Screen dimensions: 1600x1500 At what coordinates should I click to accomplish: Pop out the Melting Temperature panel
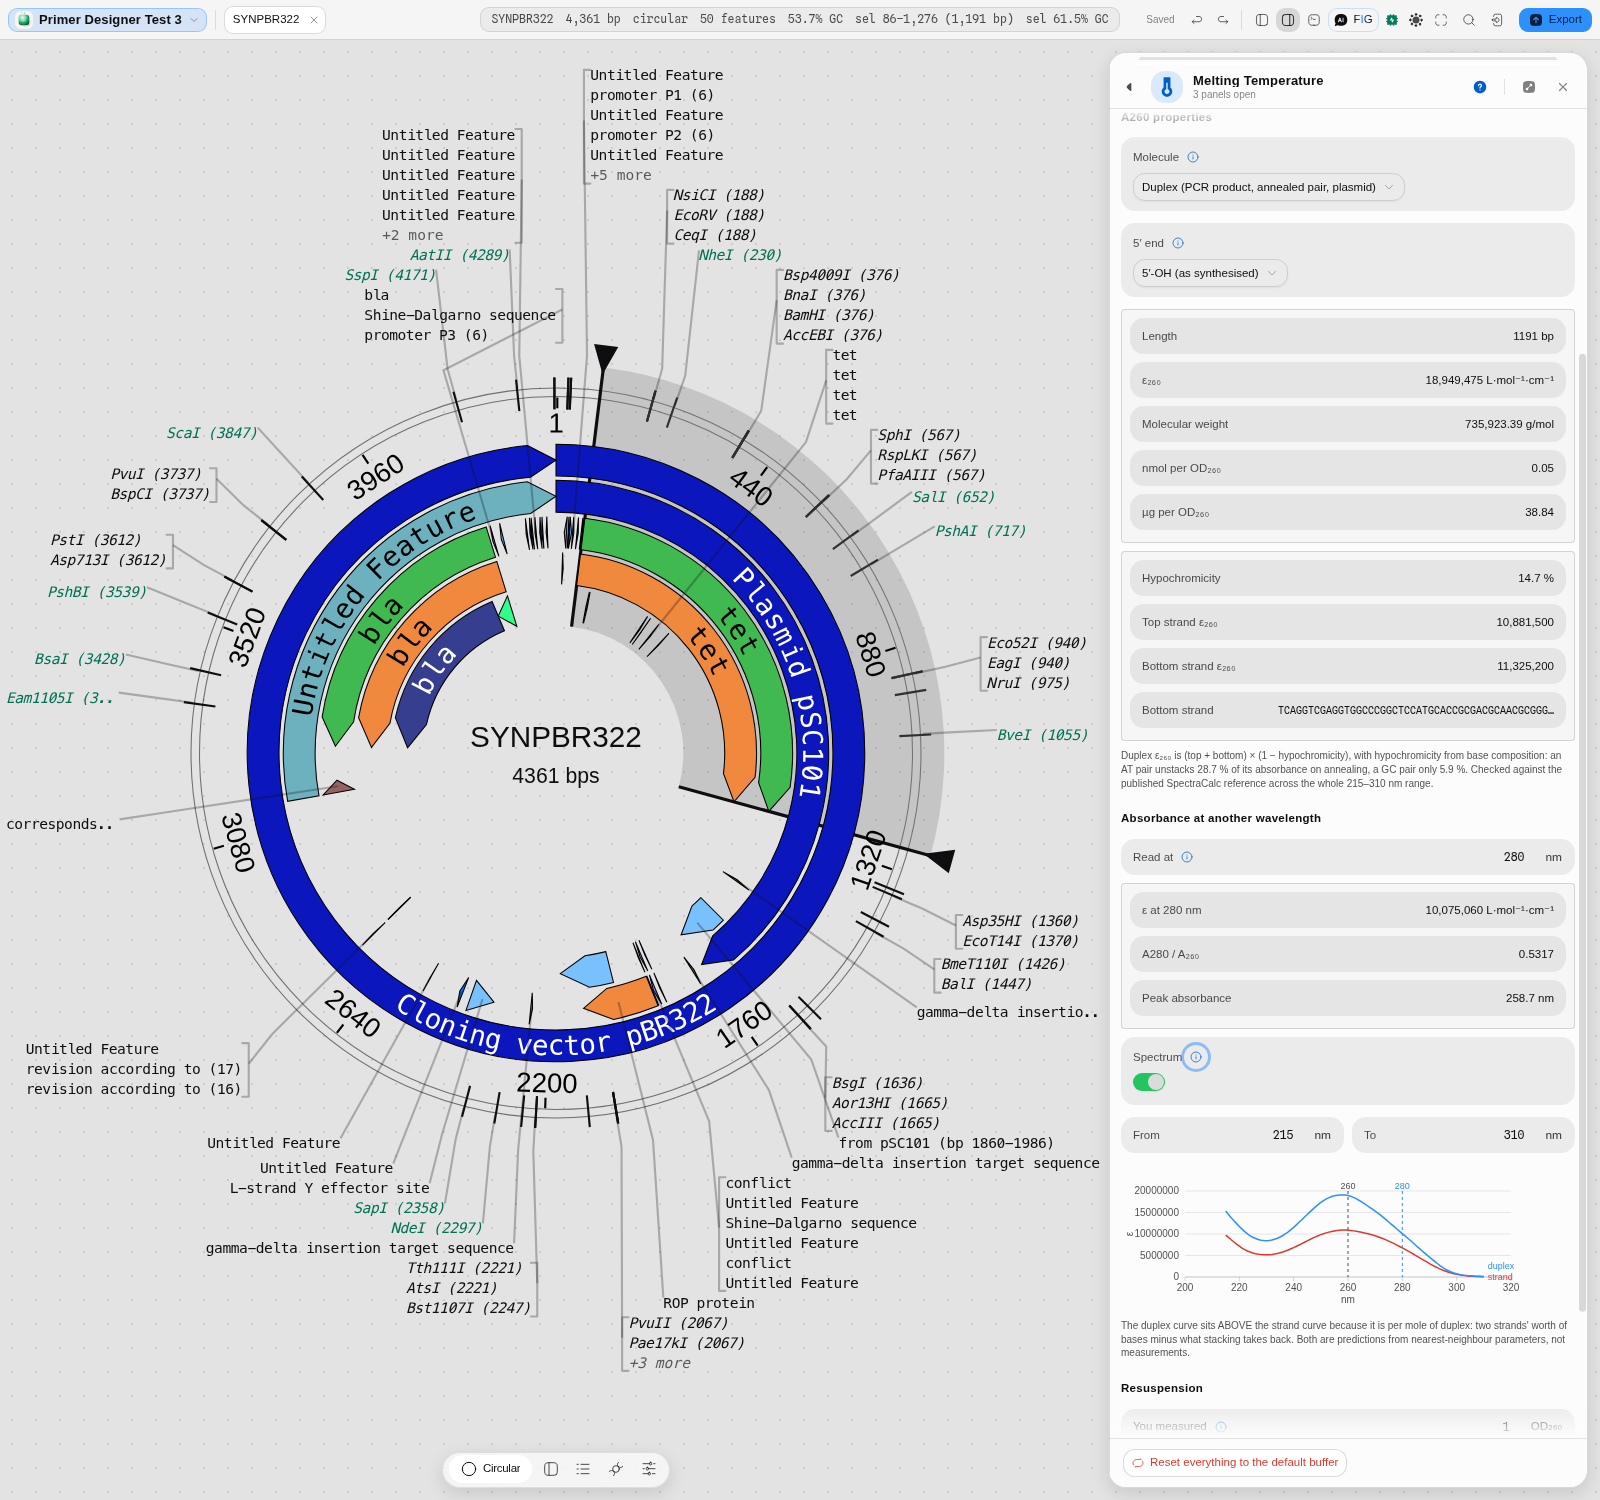tap(1529, 87)
